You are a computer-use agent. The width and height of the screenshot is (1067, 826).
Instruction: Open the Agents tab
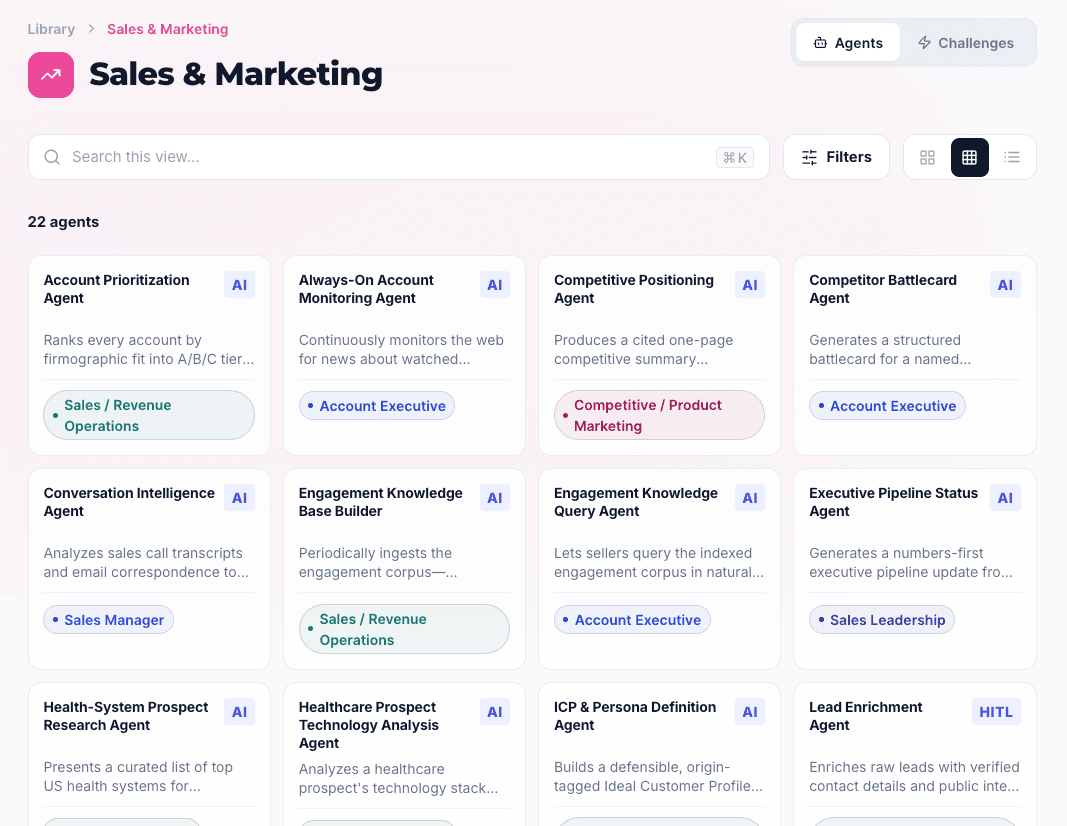click(x=848, y=43)
